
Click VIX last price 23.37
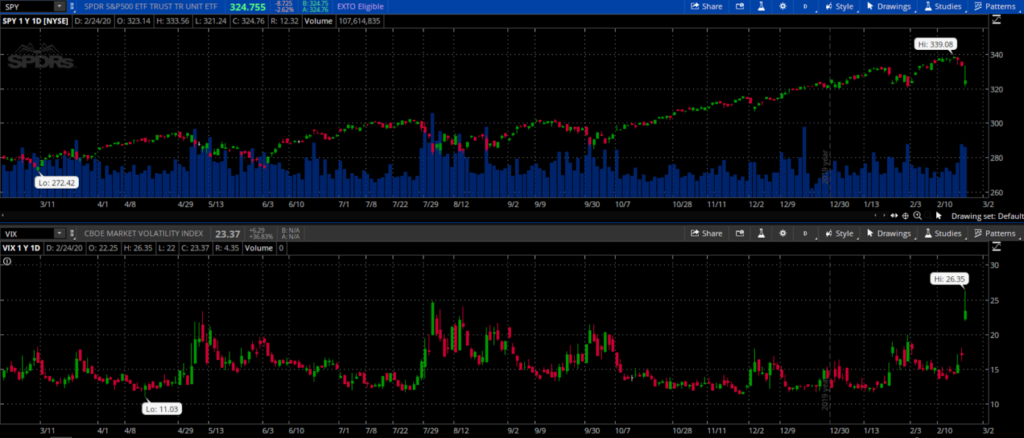[x=227, y=233]
